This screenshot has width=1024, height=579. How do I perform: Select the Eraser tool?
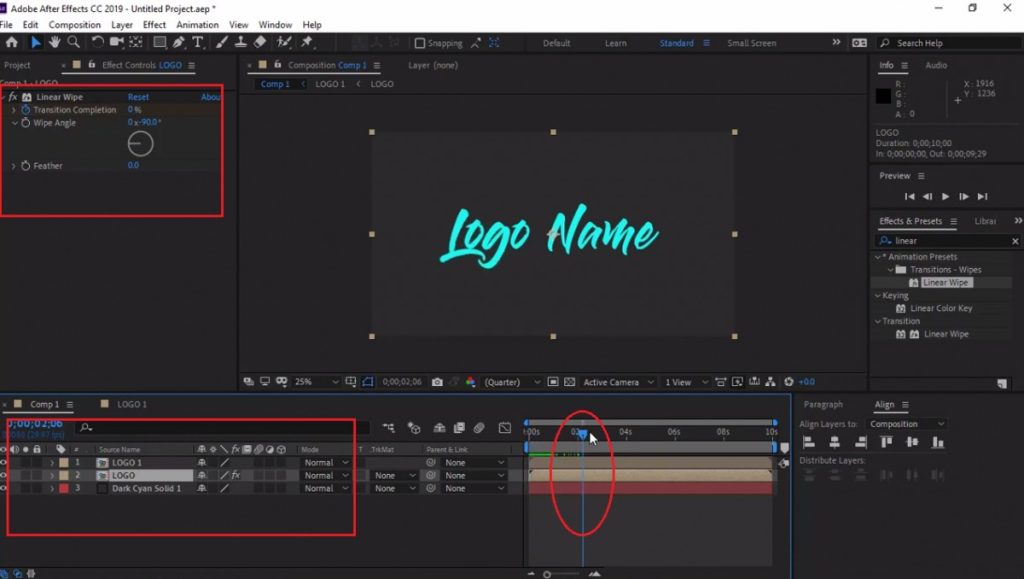click(258, 42)
